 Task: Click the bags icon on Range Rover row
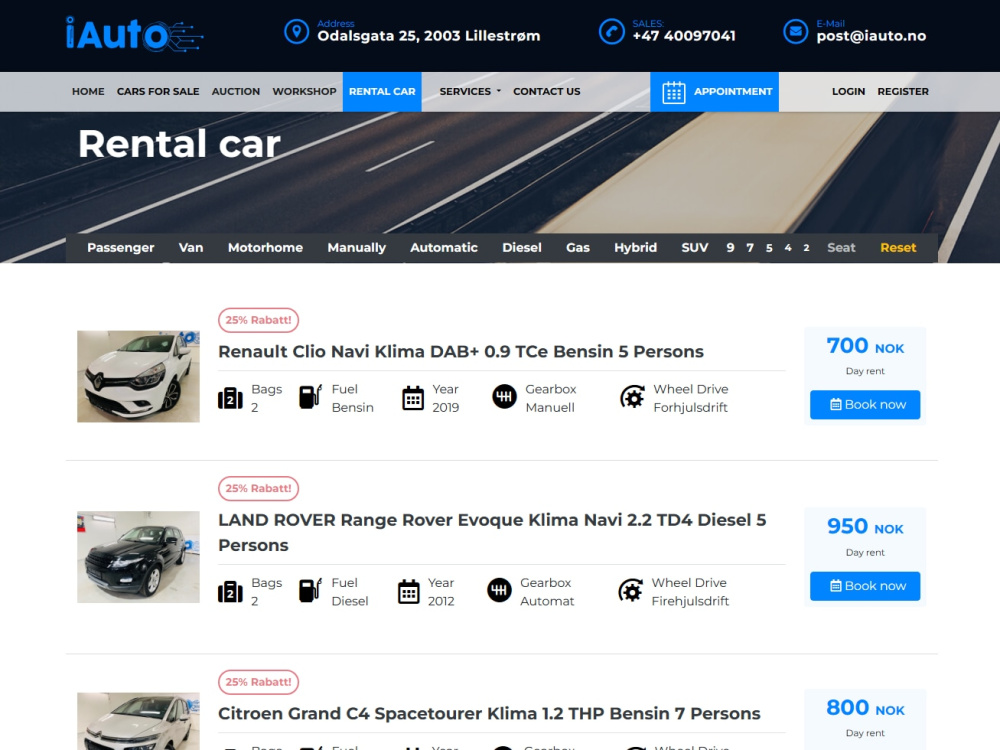click(x=230, y=592)
